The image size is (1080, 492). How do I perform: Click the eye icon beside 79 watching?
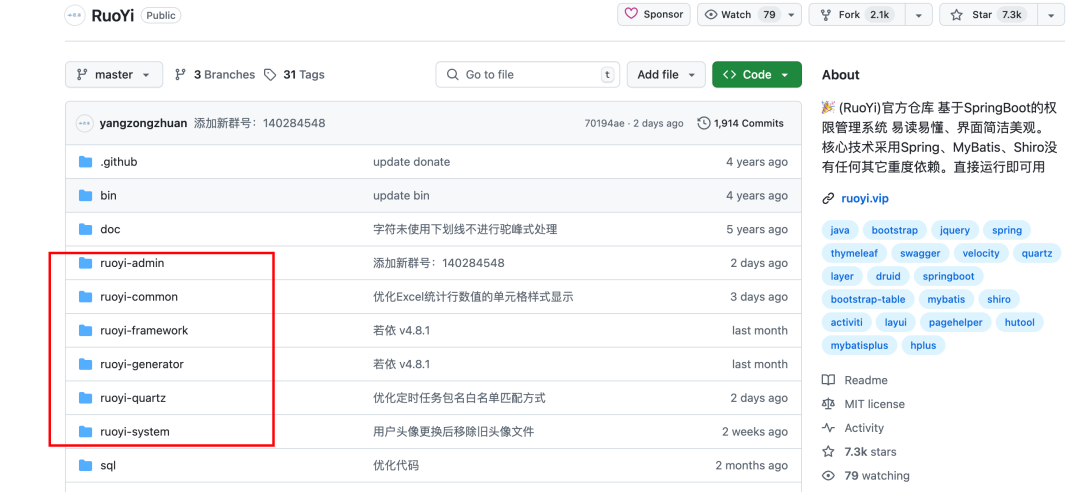click(829, 476)
